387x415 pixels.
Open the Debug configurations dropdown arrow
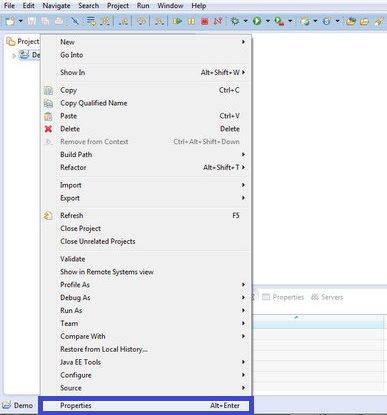pos(246,21)
